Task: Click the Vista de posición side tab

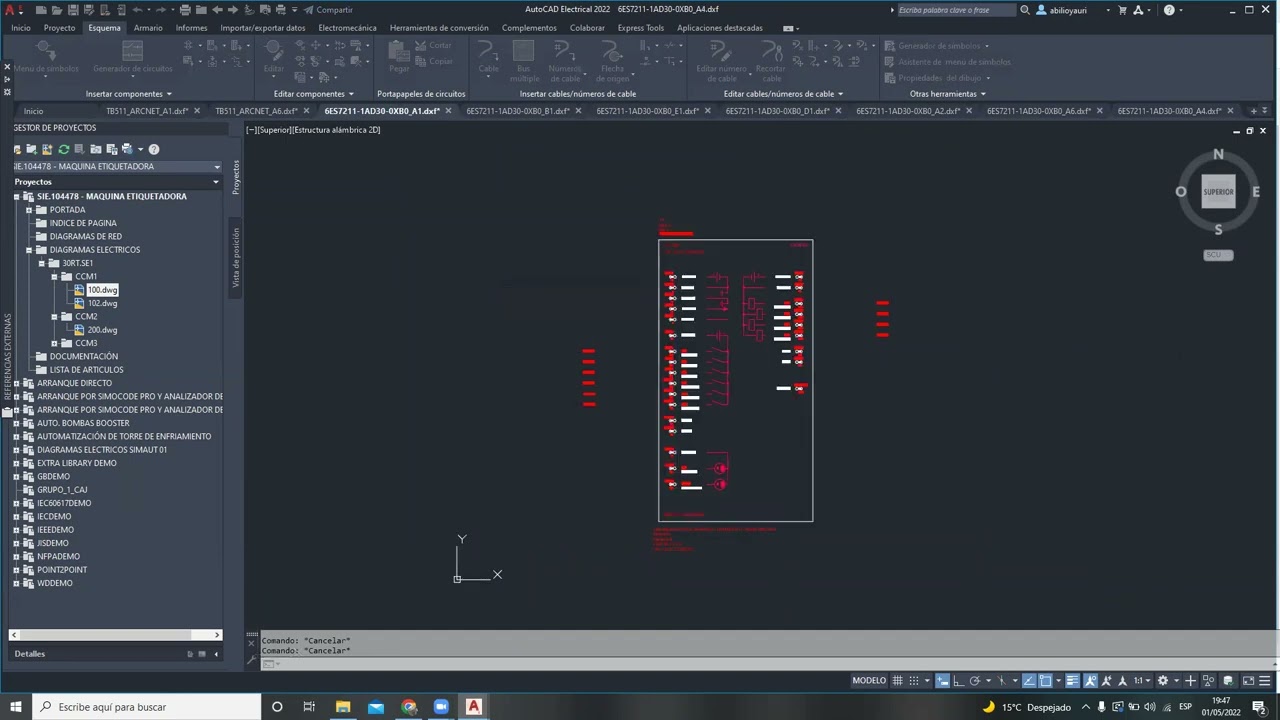Action: coord(236,258)
